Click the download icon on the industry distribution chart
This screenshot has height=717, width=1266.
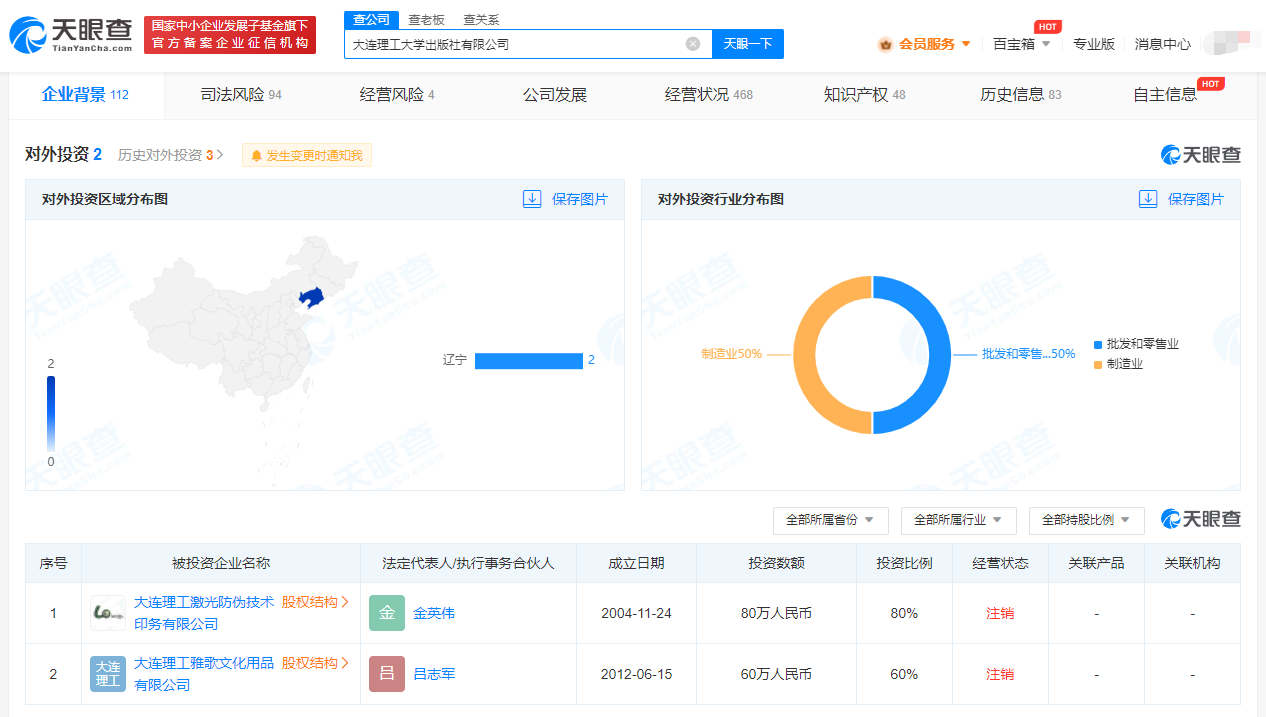[1147, 199]
